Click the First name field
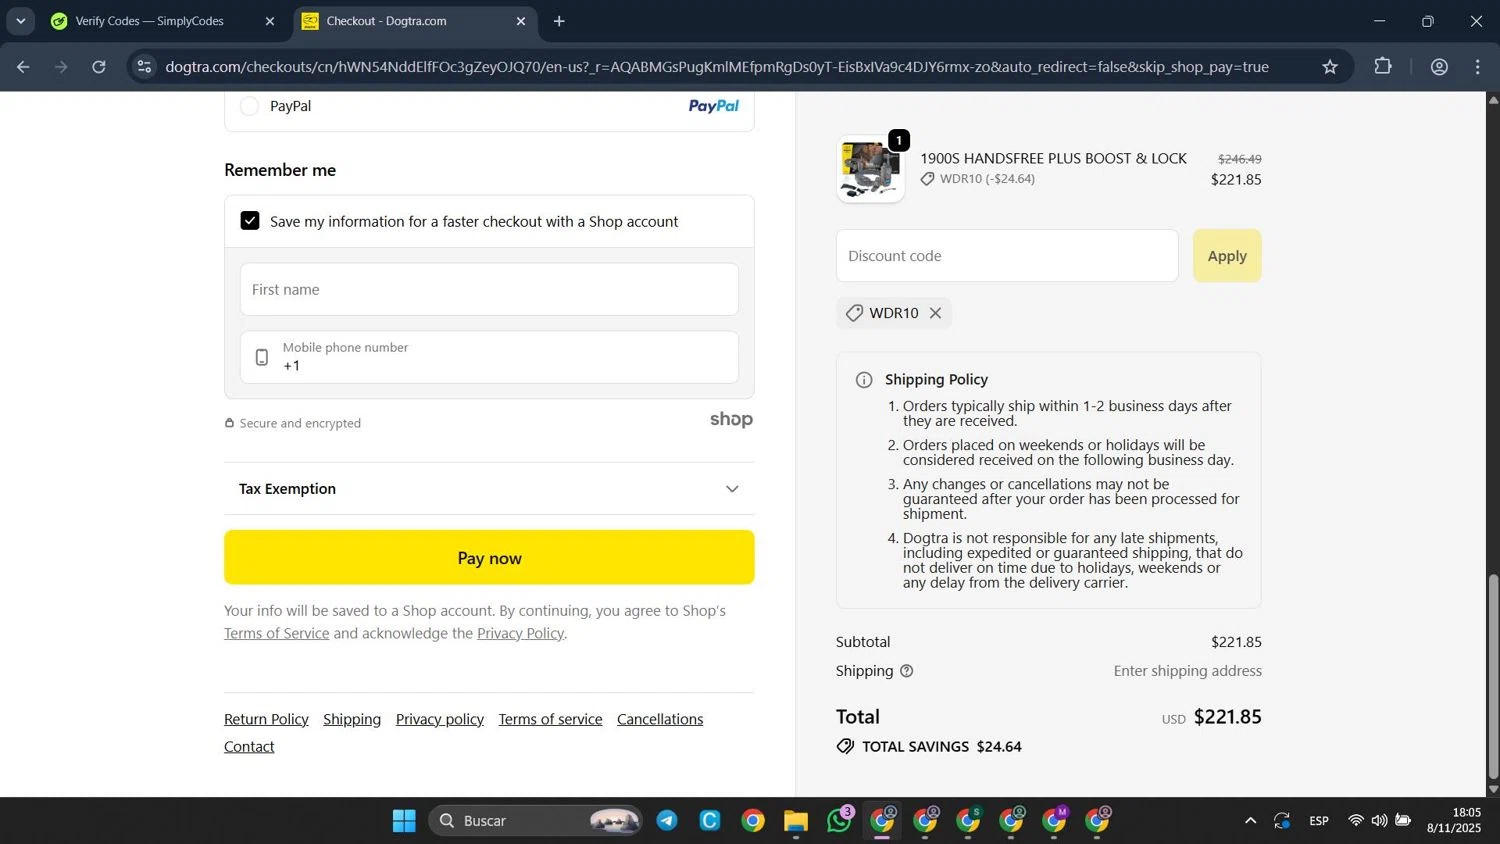This screenshot has height=844, width=1500. coord(489,289)
